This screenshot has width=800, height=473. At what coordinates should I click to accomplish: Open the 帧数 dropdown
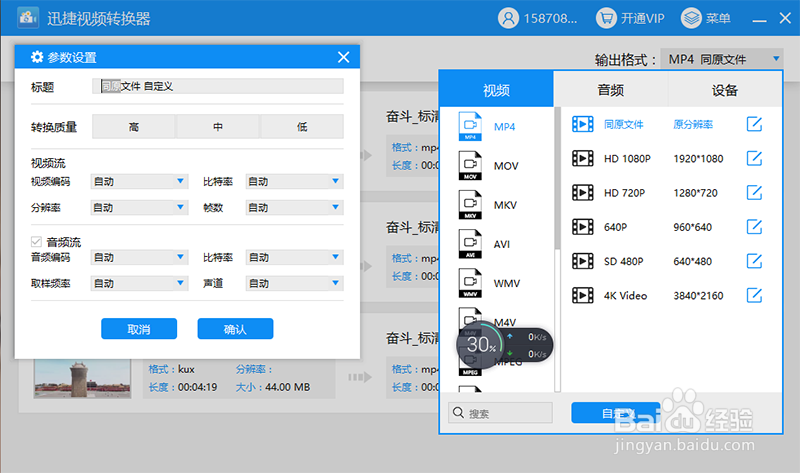tap(294, 207)
